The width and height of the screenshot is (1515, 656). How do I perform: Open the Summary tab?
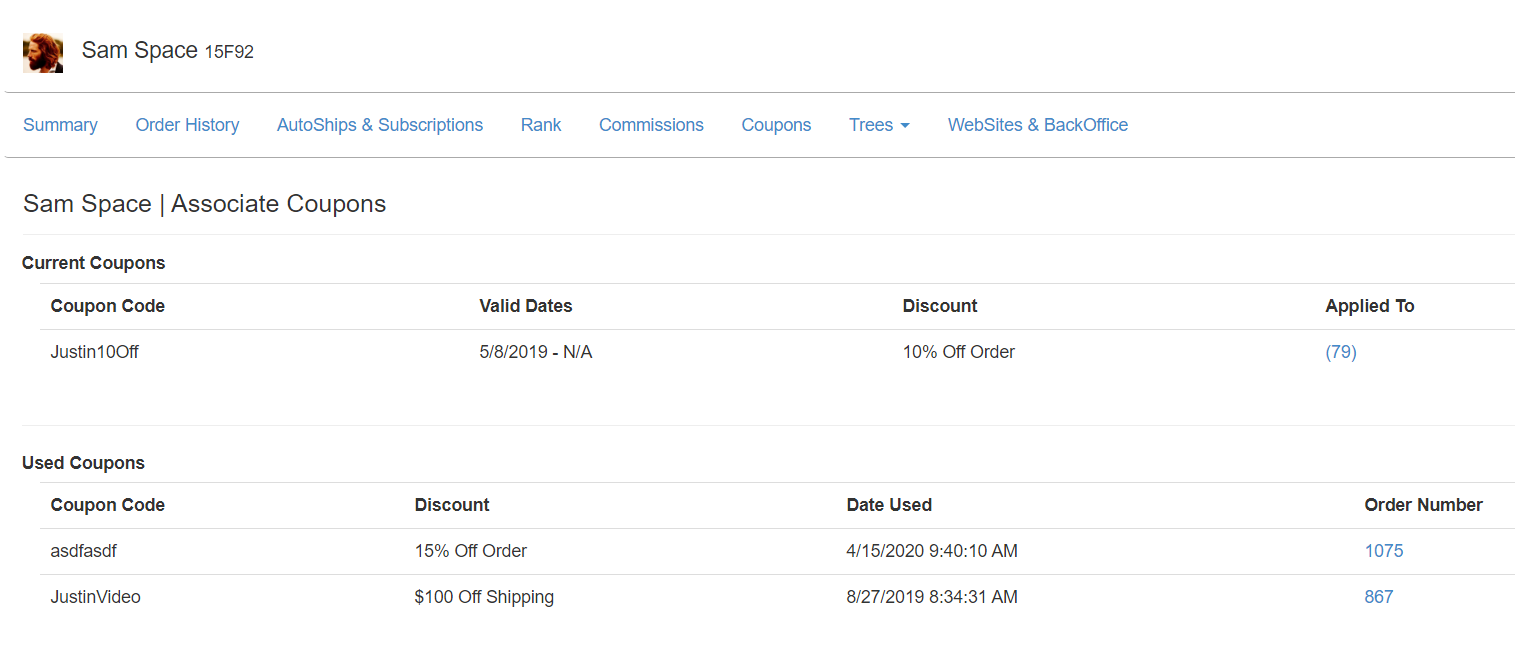tap(60, 125)
